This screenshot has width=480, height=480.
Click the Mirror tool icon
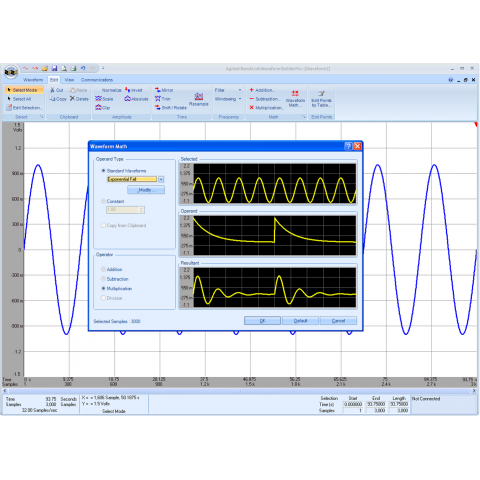158,90
